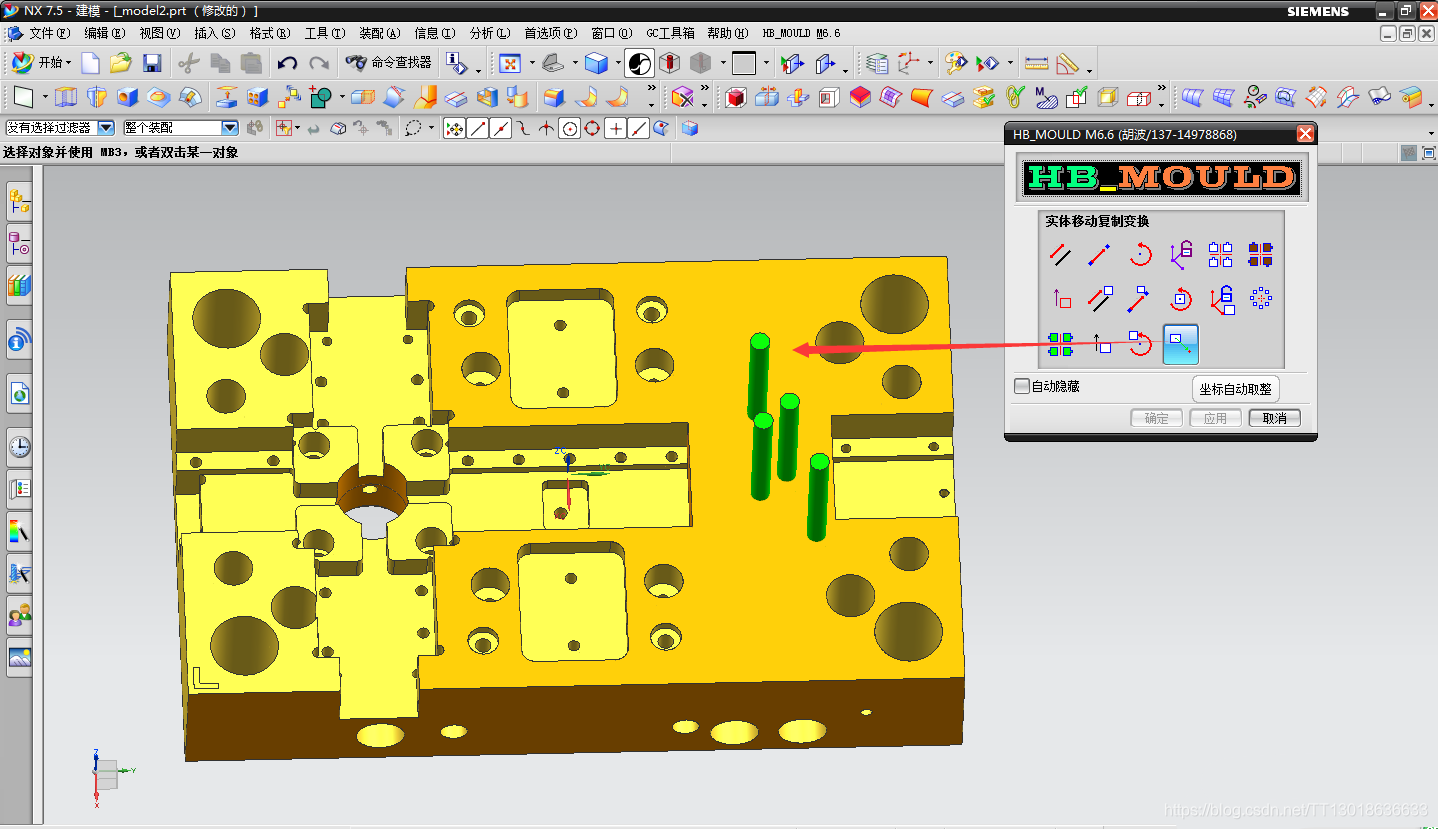Screen dimensions: 1438x829
Task: Click the 确定 button in HB_MOULD
Action: (x=1157, y=418)
